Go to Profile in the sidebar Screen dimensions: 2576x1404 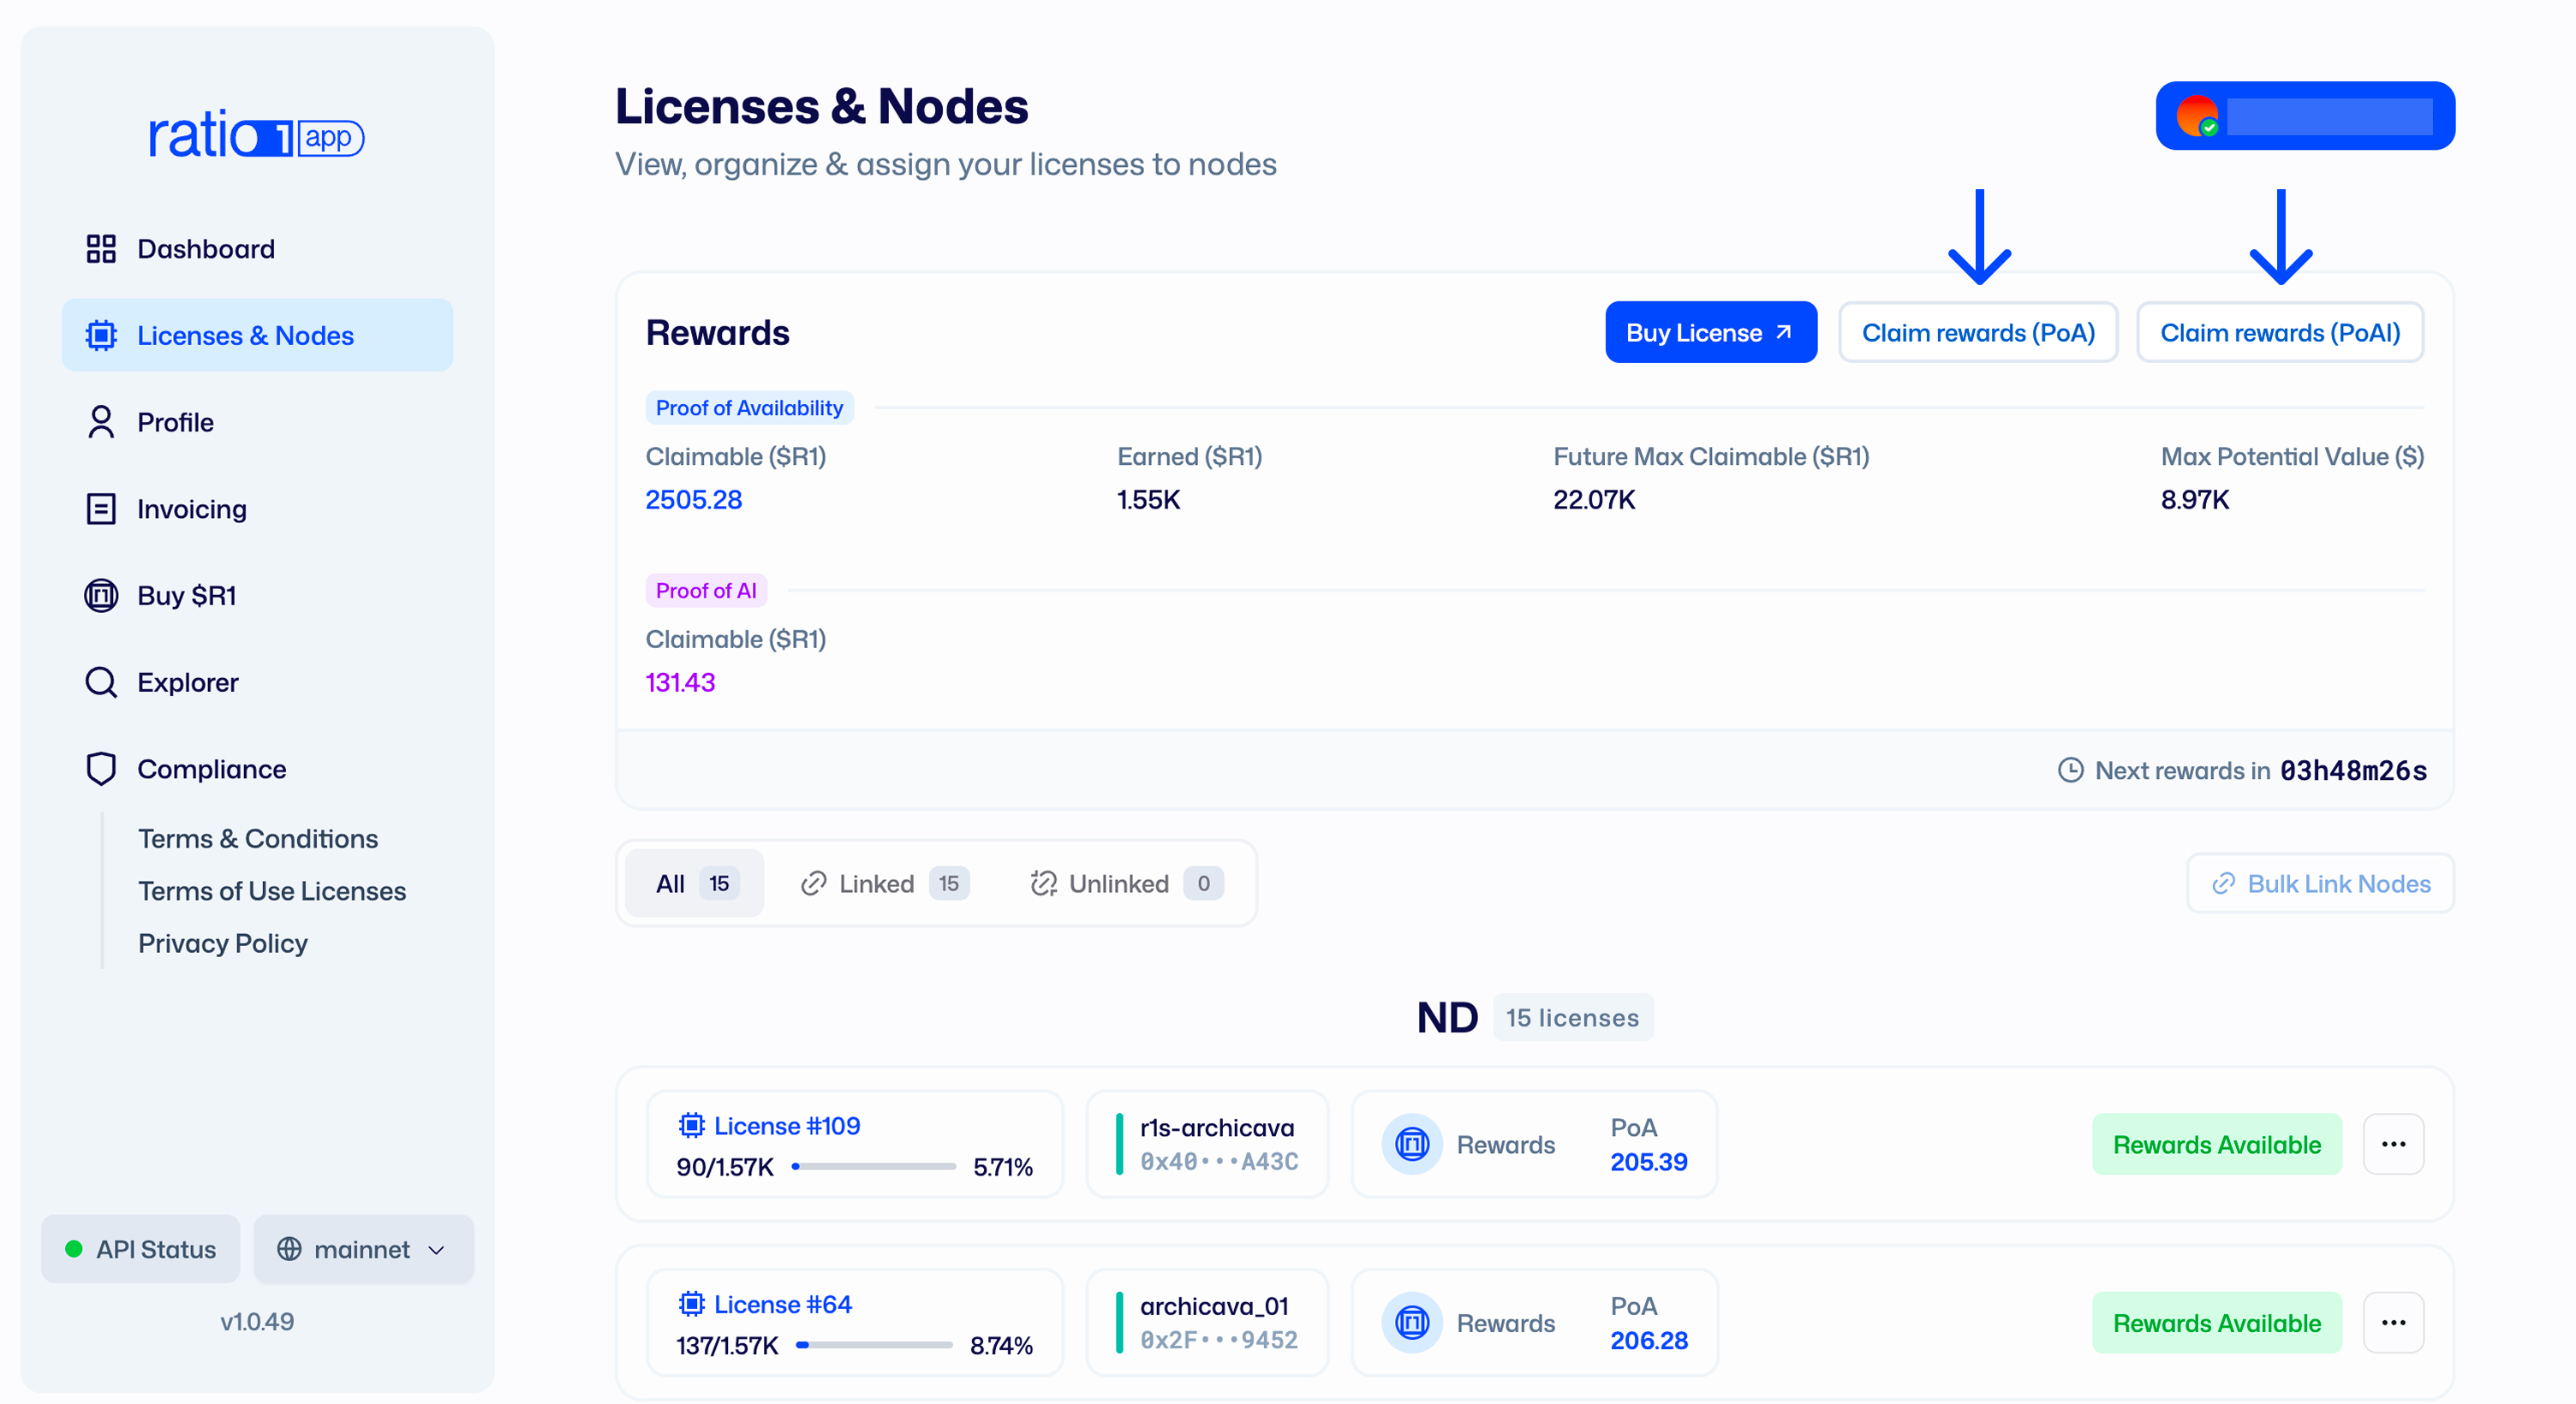pyautogui.click(x=257, y=422)
